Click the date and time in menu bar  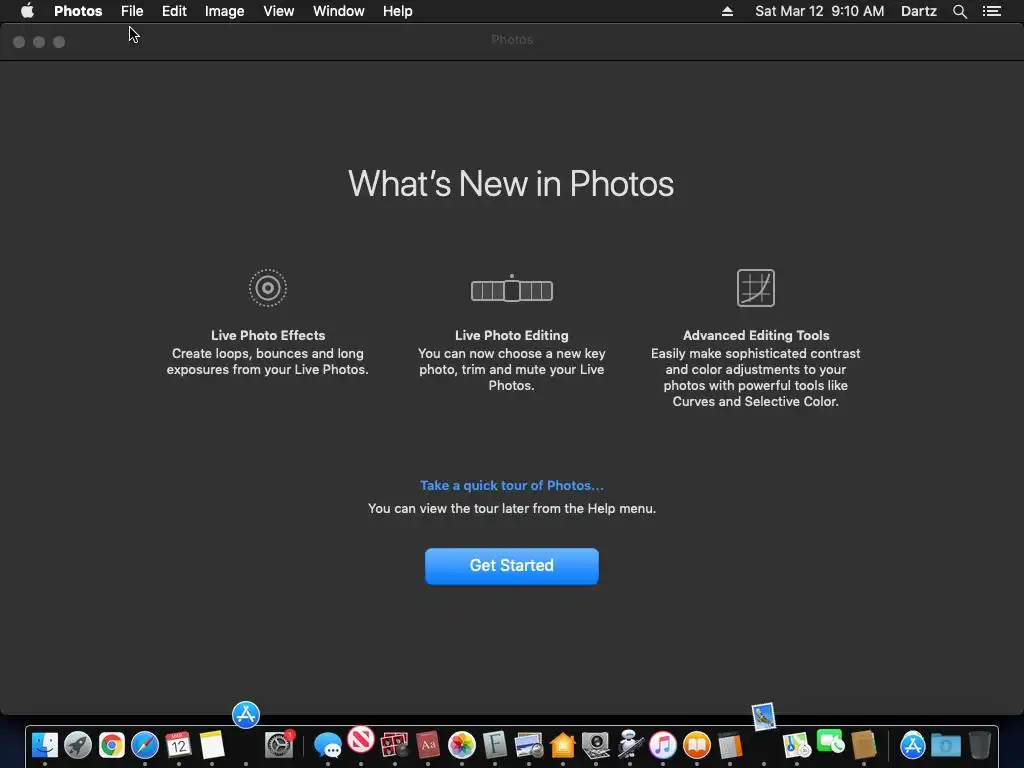[820, 11]
